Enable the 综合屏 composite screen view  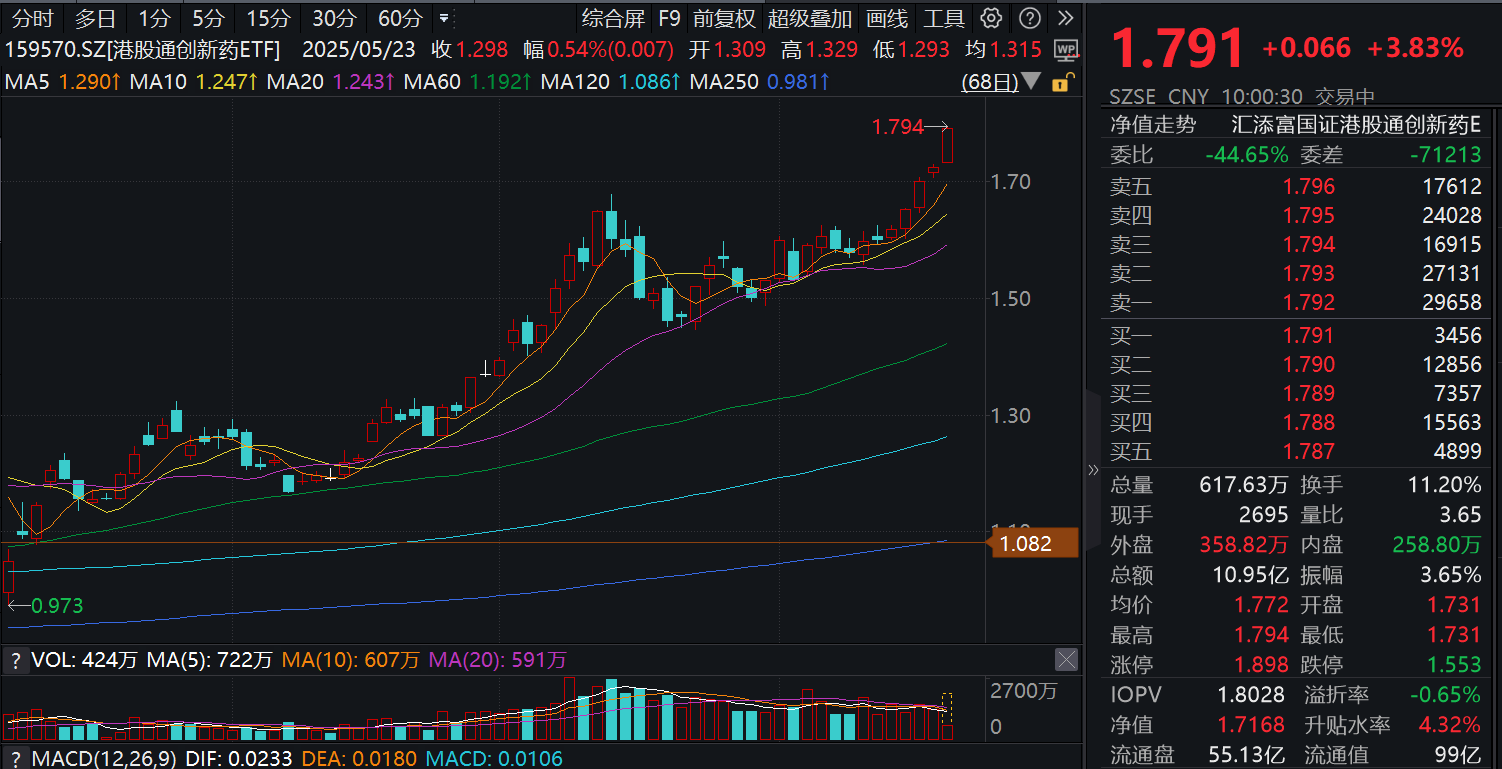coord(611,18)
